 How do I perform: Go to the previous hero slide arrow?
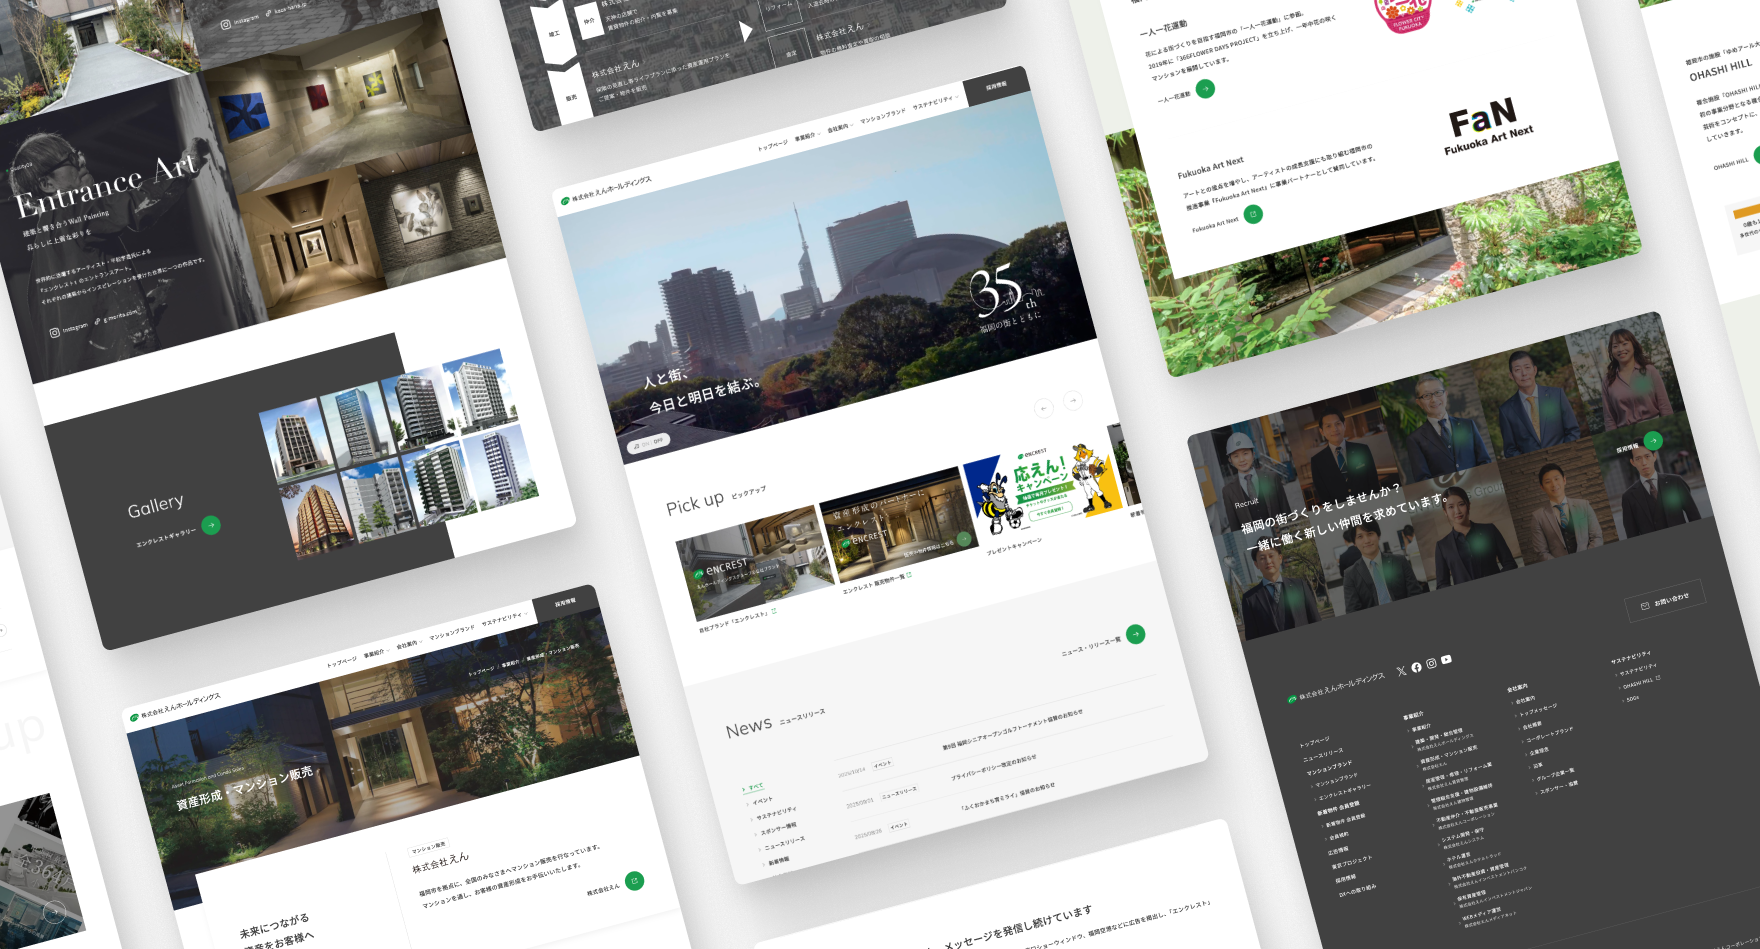point(1044,408)
